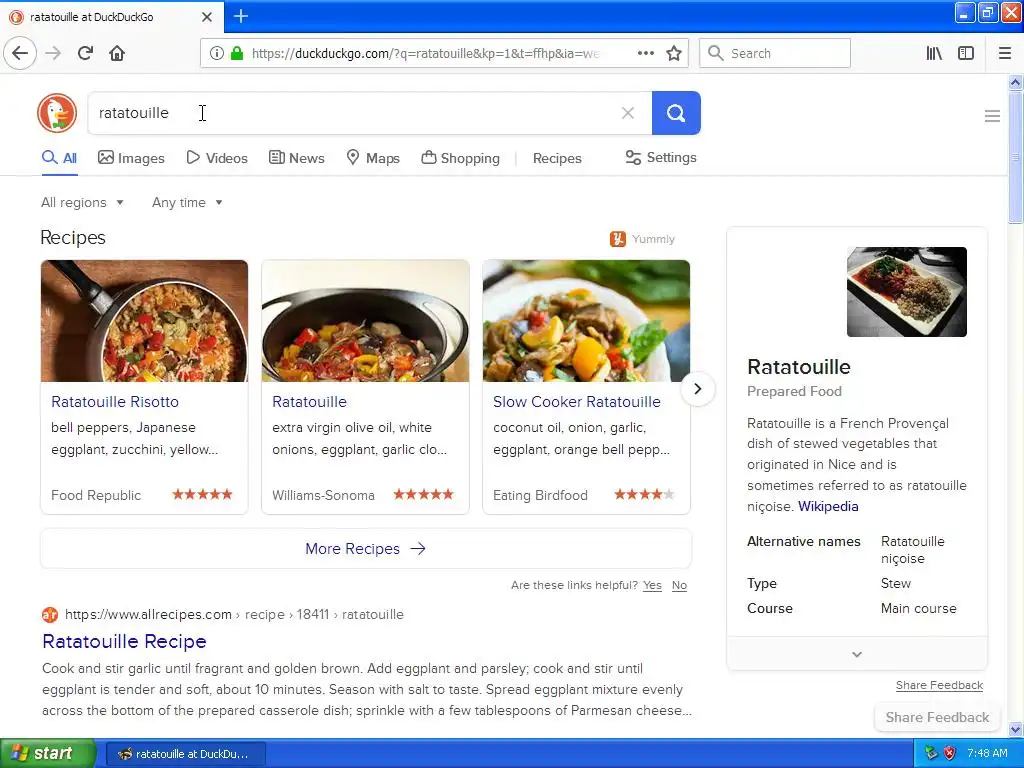Viewport: 1024px width, 768px height.
Task: Submit search with blue magnifier button
Action: click(676, 113)
